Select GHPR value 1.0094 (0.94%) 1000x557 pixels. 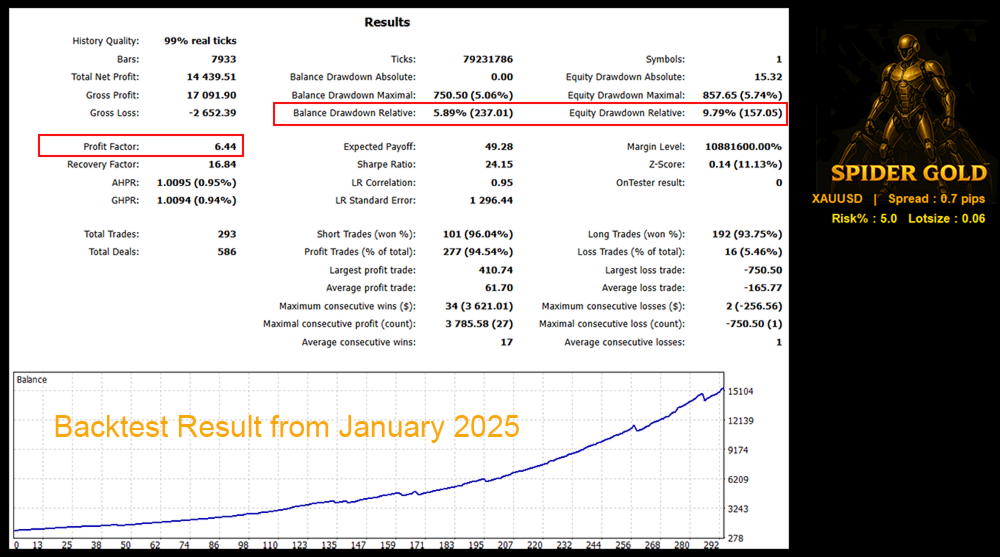[196, 200]
